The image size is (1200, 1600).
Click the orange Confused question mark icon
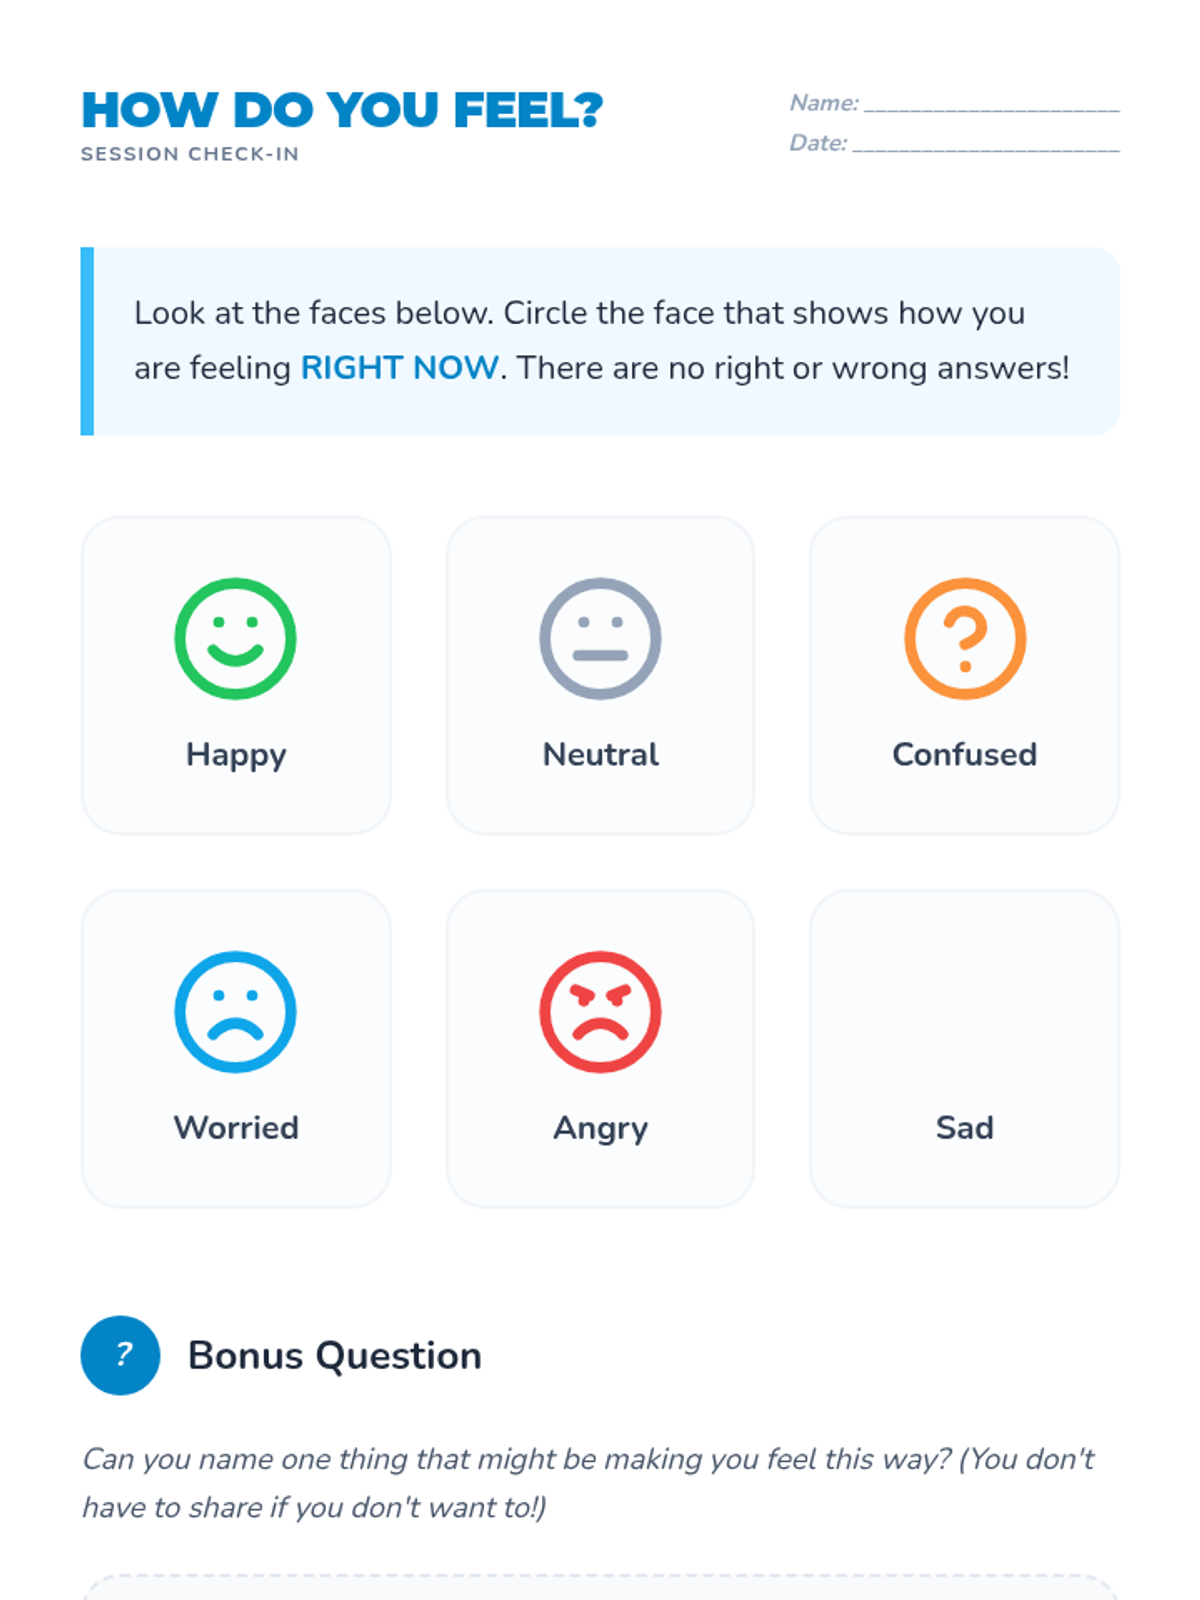click(965, 638)
